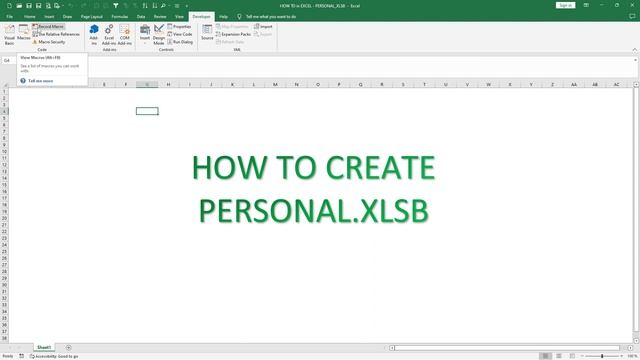Switch to the Draw tab
The width and height of the screenshot is (640, 360).
click(67, 17)
